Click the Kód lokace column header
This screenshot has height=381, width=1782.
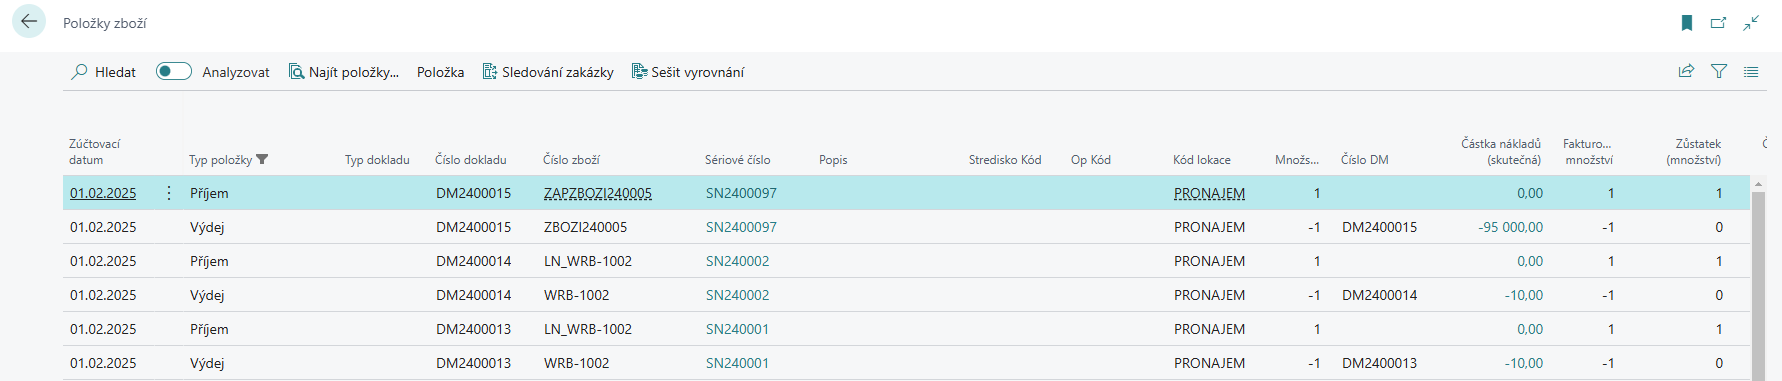[1202, 160]
